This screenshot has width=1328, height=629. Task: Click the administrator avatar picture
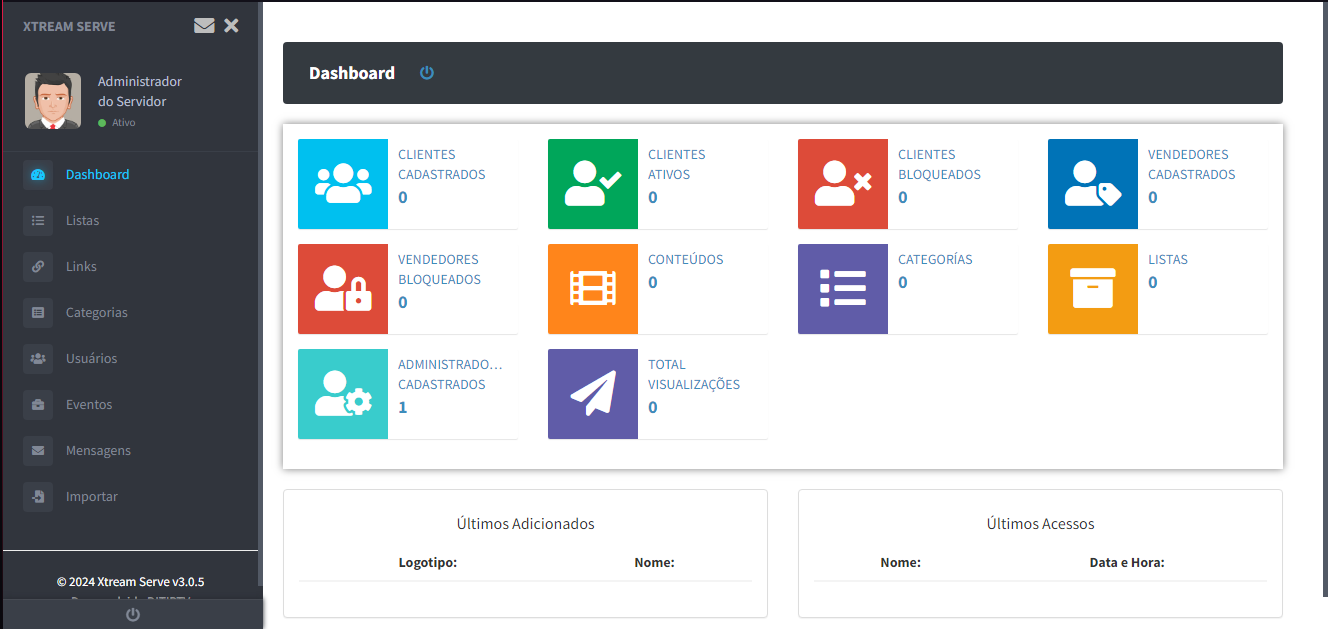tap(53, 101)
